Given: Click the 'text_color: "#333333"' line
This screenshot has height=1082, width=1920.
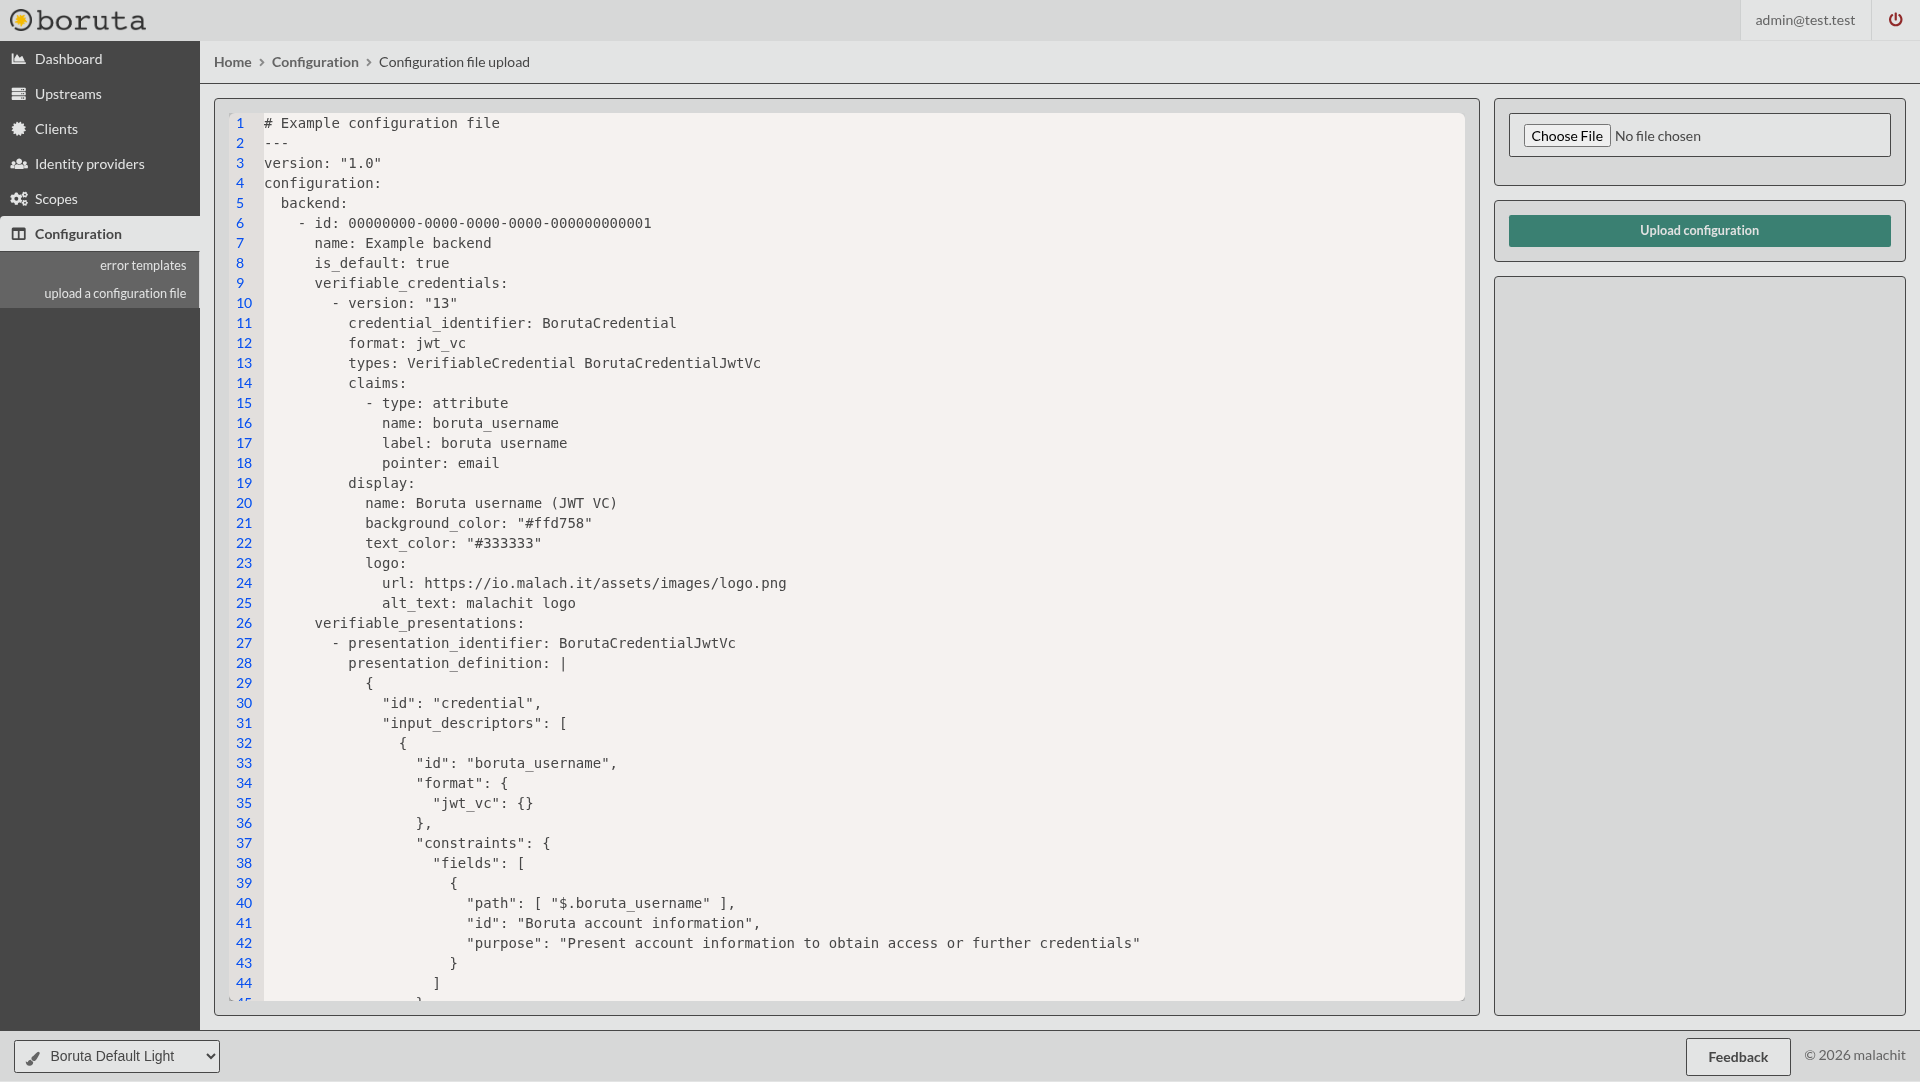Looking at the screenshot, I should [453, 543].
